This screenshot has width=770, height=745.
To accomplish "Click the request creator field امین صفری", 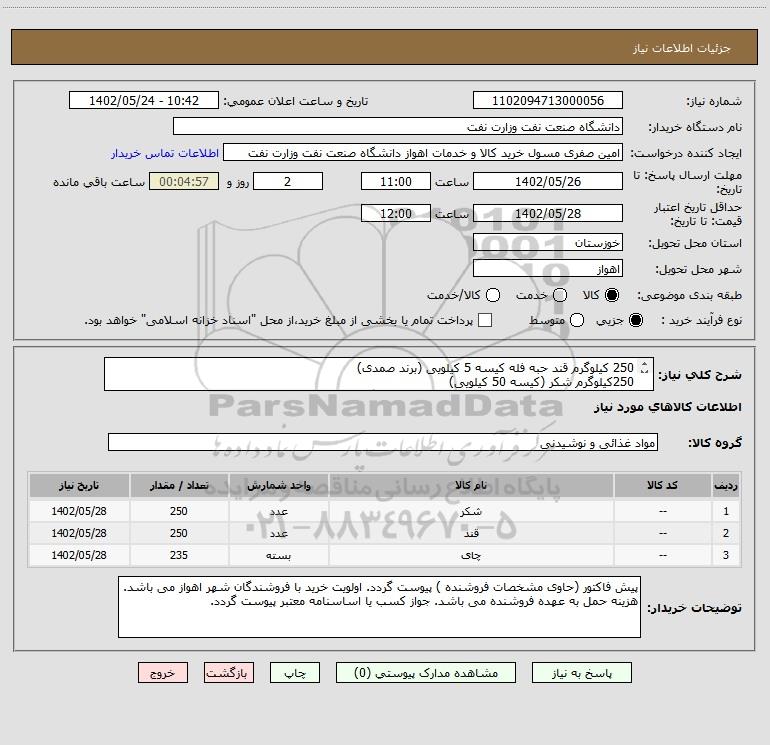I will (x=423, y=153).
